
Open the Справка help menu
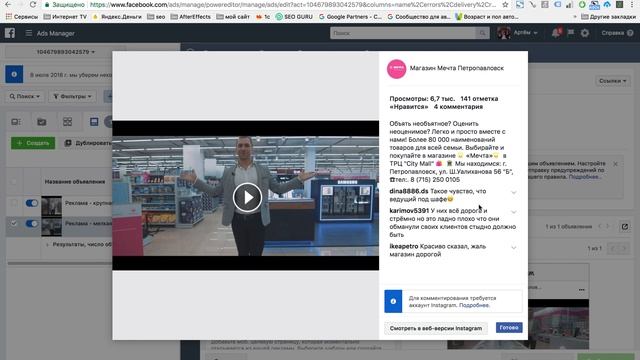pyautogui.click(x=617, y=33)
